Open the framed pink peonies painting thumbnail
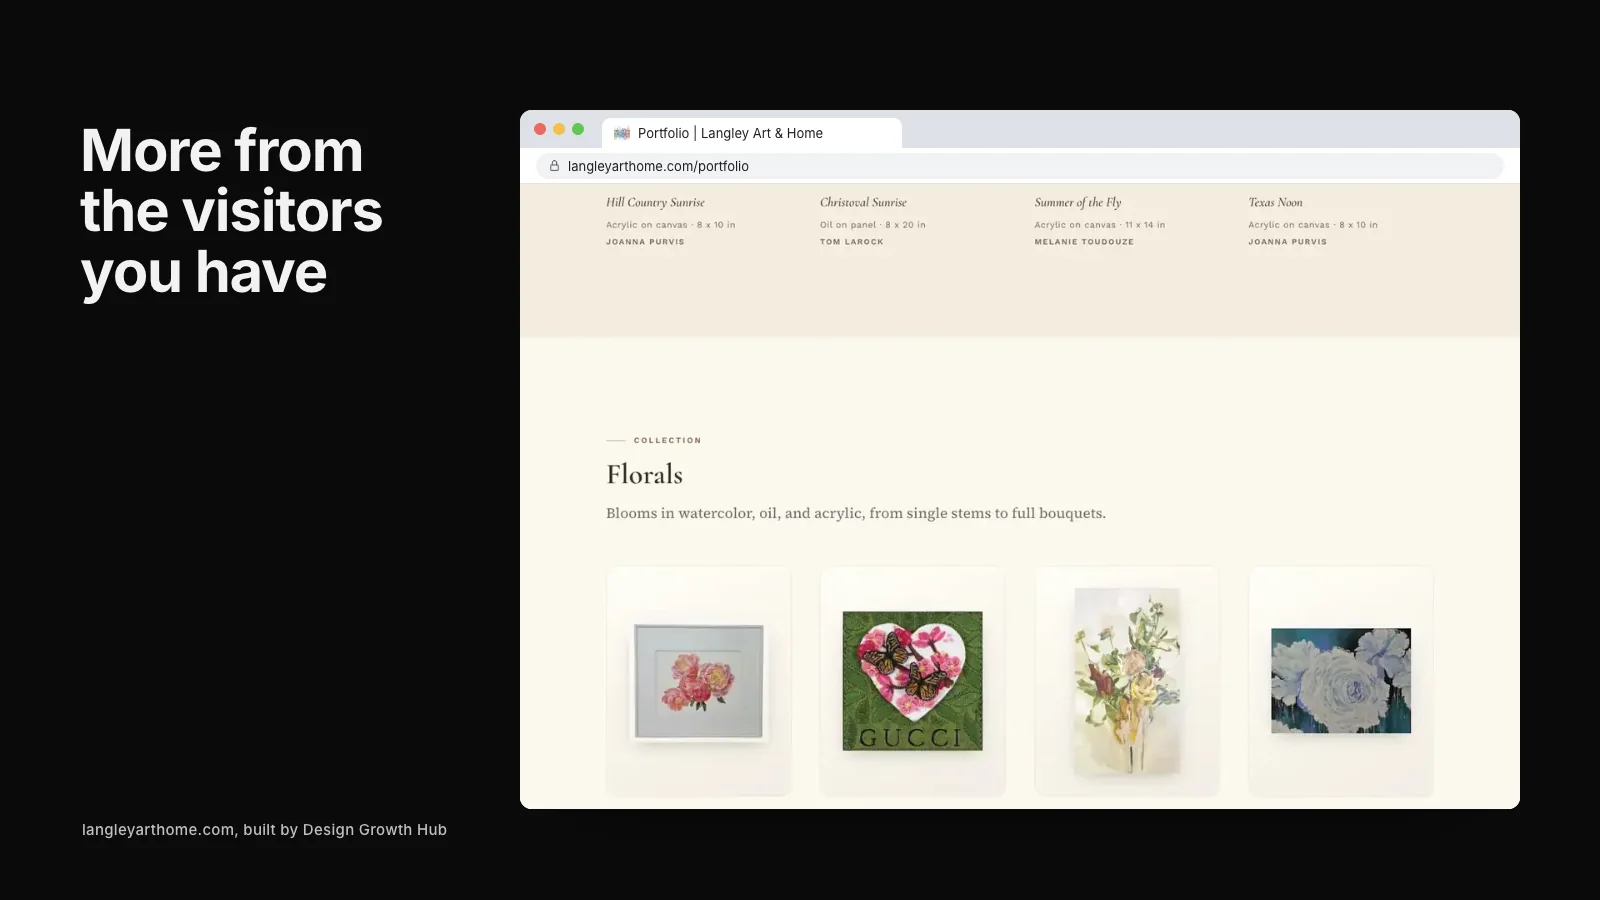Viewport: 1600px width, 900px height. (699, 681)
